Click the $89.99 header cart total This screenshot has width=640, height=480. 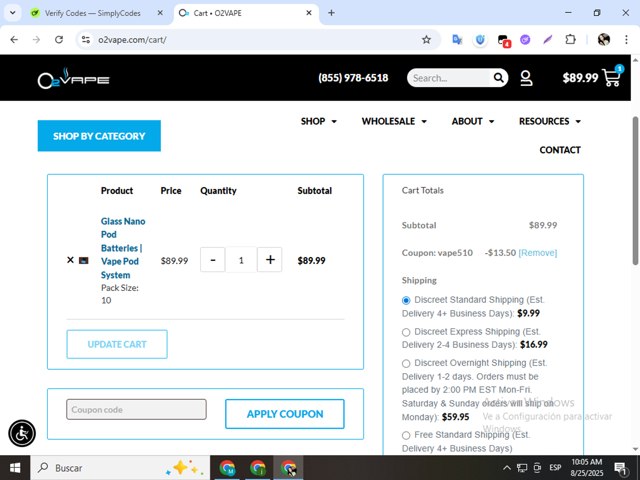580,78
